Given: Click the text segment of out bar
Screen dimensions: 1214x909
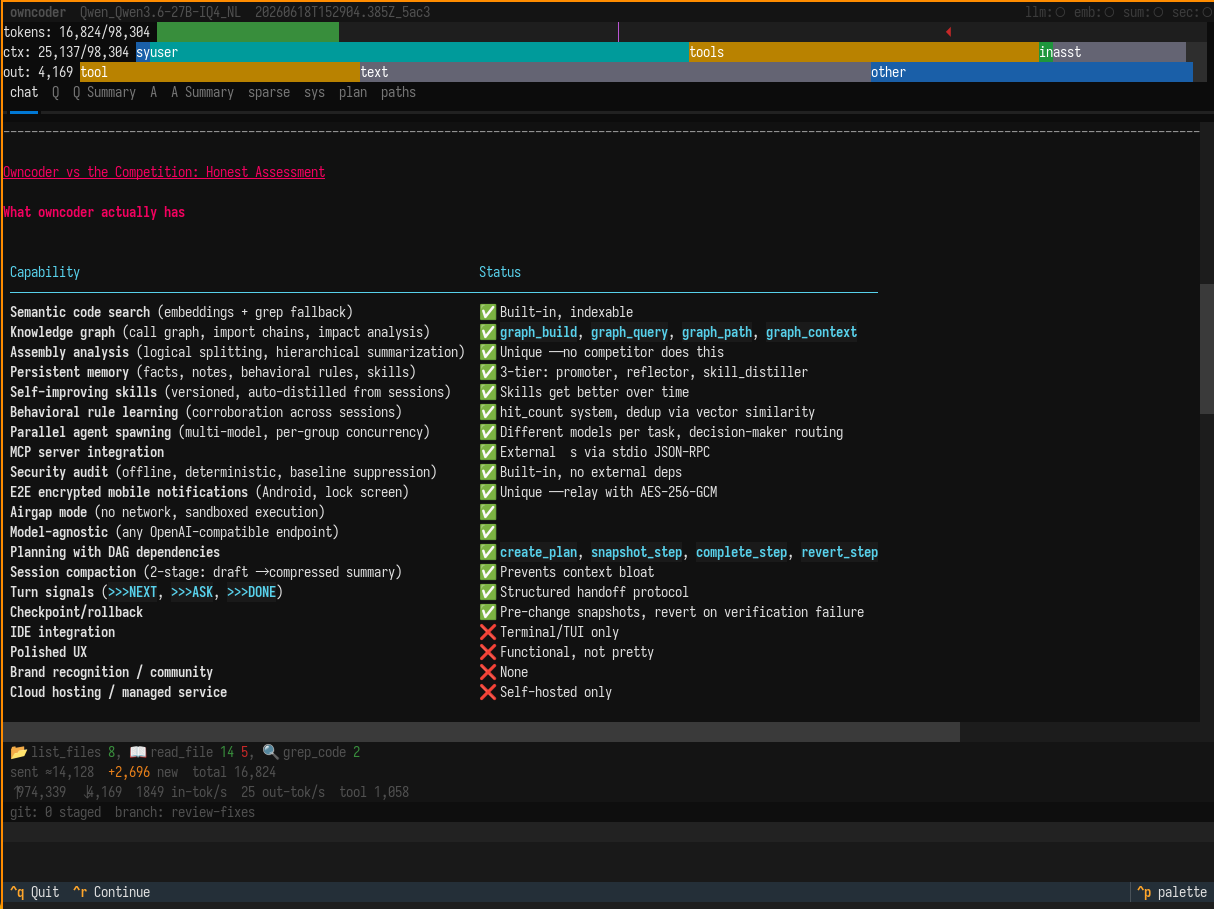Looking at the screenshot, I should tap(615, 72).
